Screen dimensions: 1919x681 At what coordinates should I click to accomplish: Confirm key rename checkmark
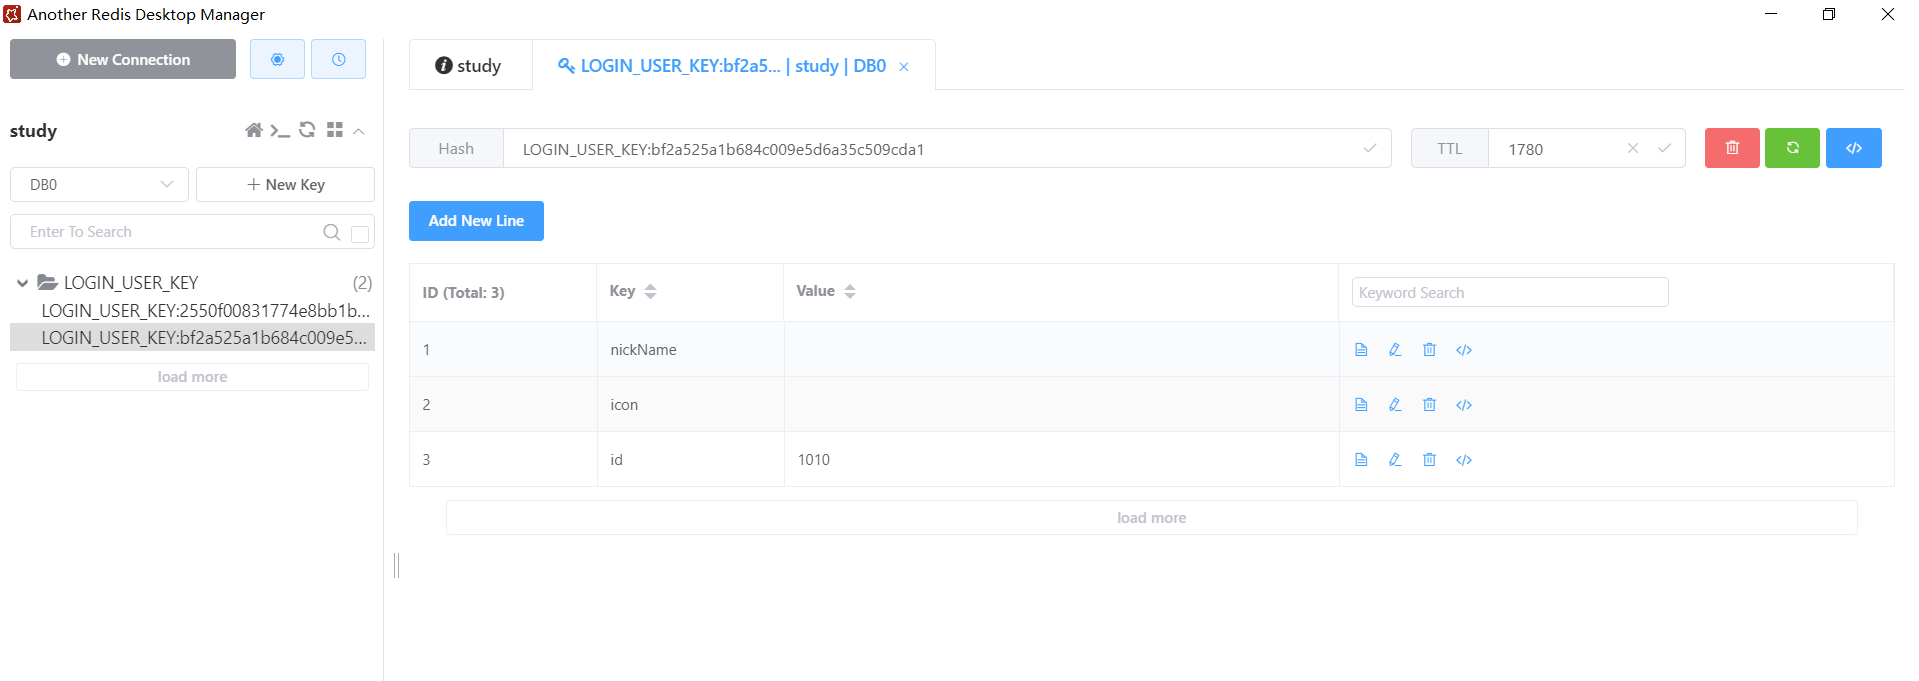pos(1369,148)
